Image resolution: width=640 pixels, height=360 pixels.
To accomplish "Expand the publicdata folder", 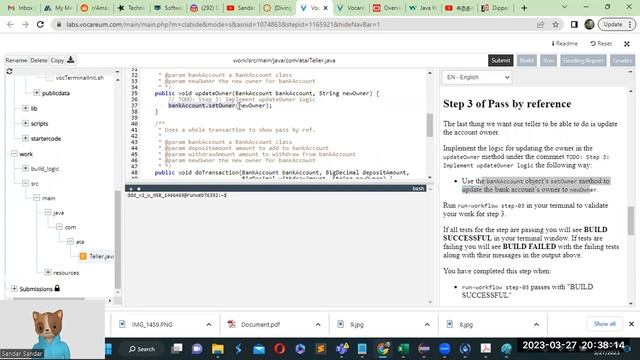I will click(x=36, y=93).
